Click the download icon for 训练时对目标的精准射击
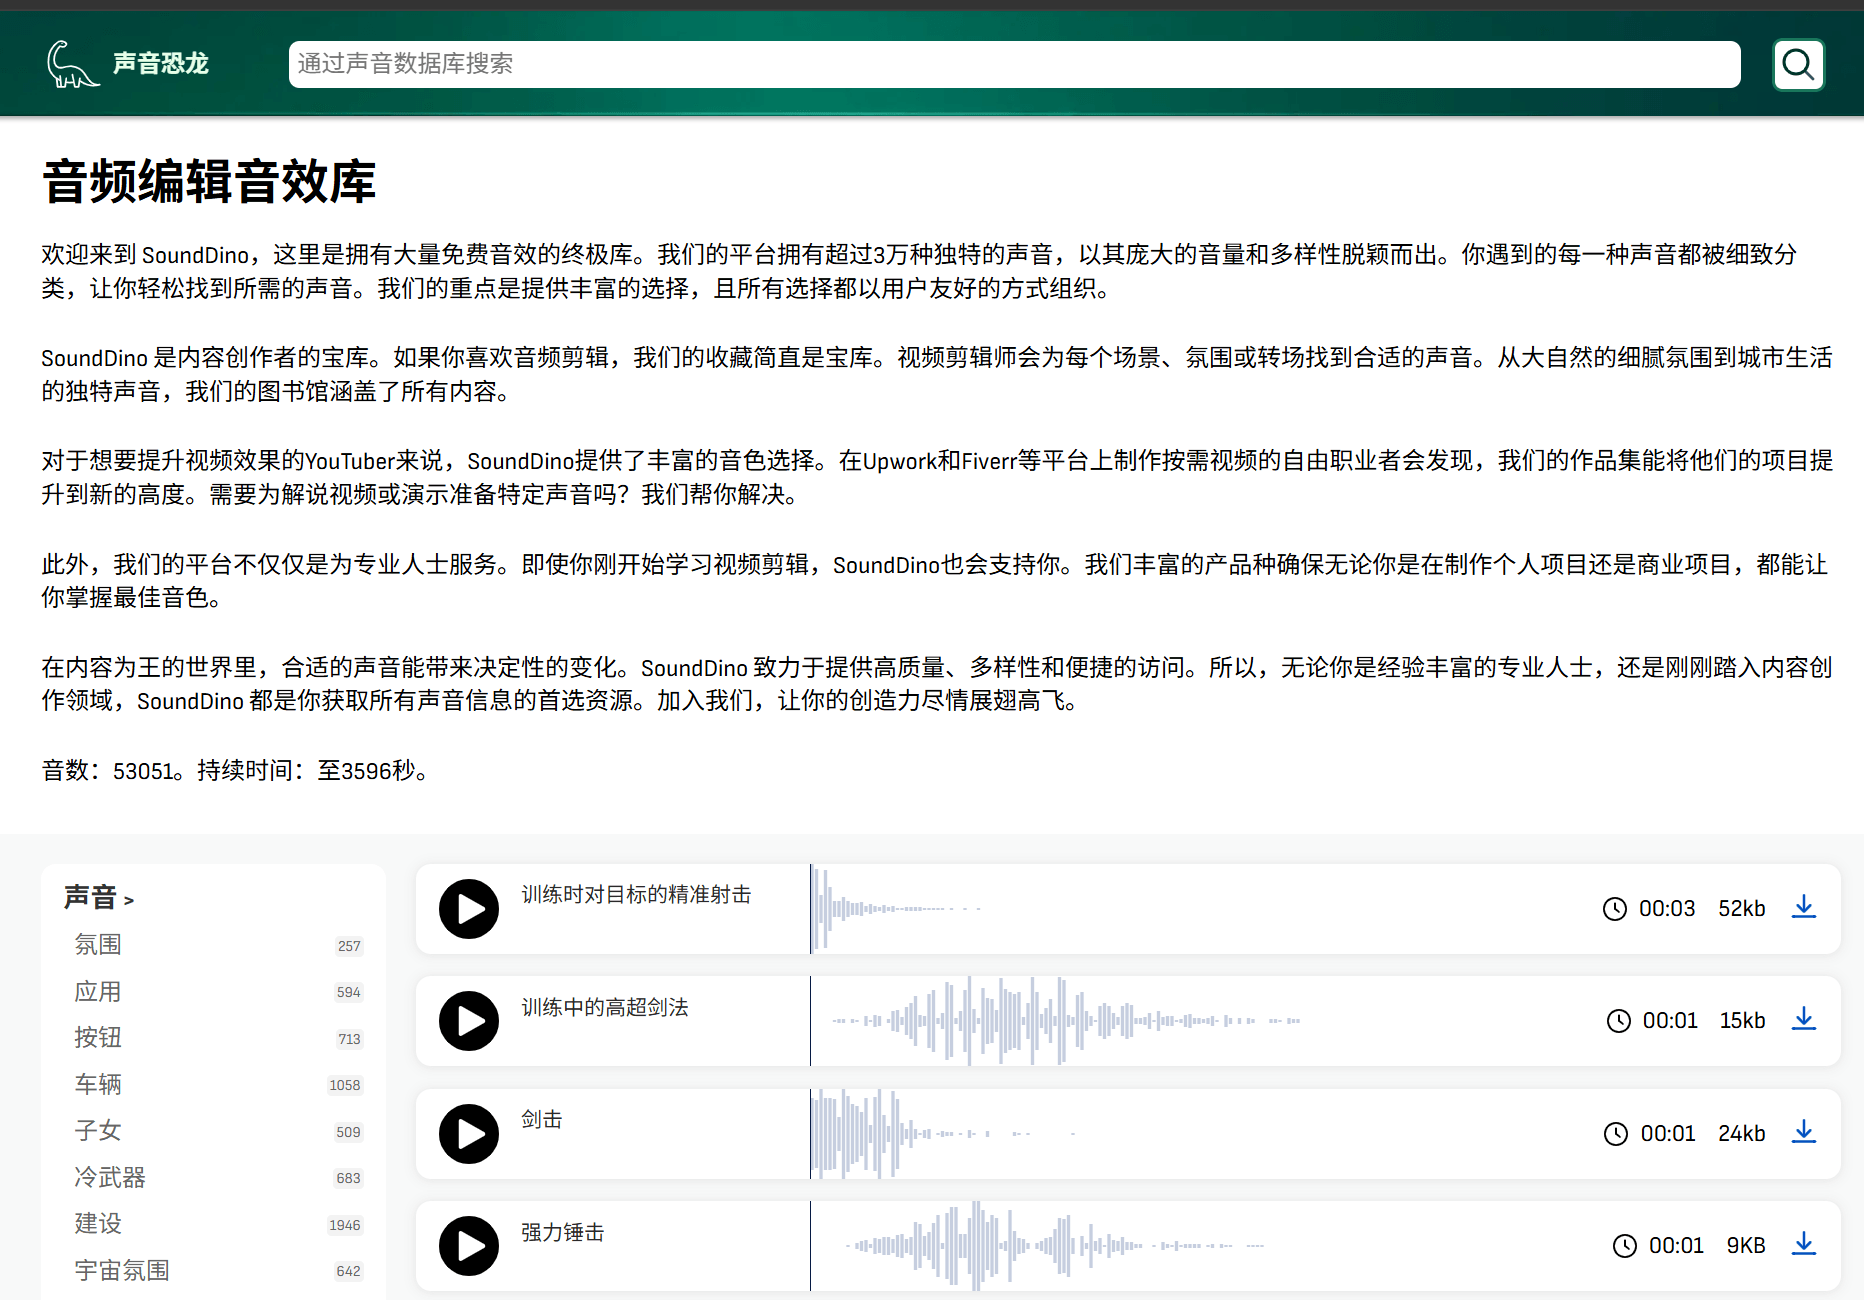The image size is (1864, 1300). pos(1804,907)
